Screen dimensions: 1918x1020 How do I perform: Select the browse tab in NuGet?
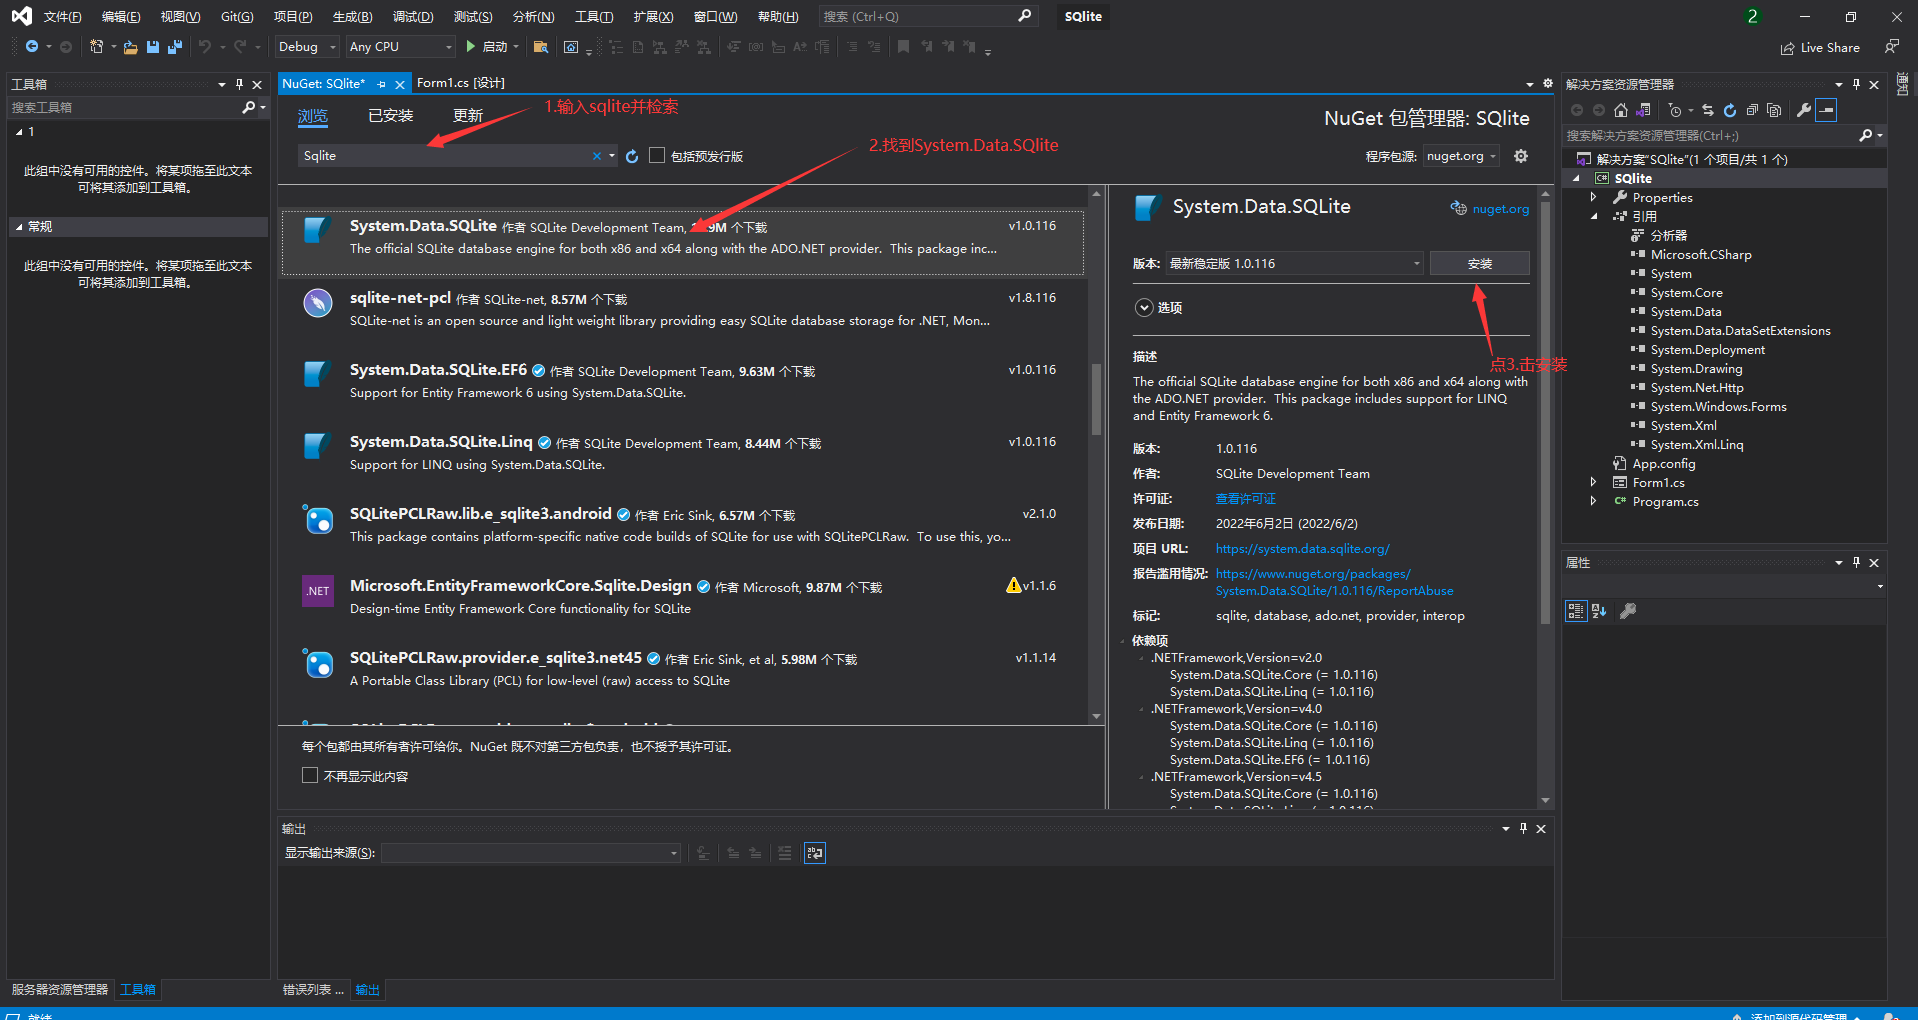(313, 116)
